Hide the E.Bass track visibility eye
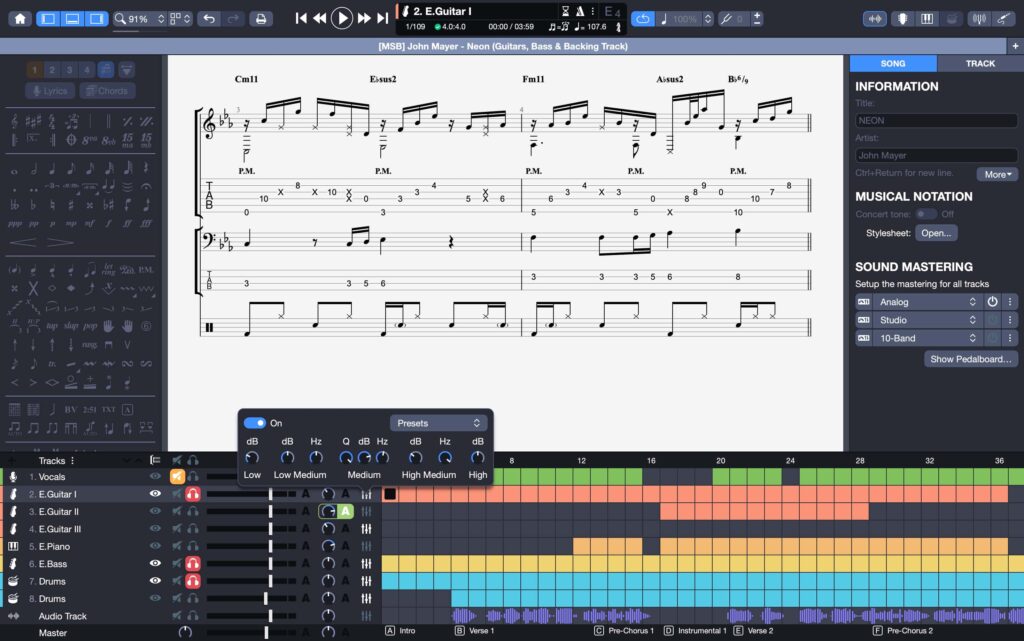The height and width of the screenshot is (641, 1024). click(x=155, y=563)
